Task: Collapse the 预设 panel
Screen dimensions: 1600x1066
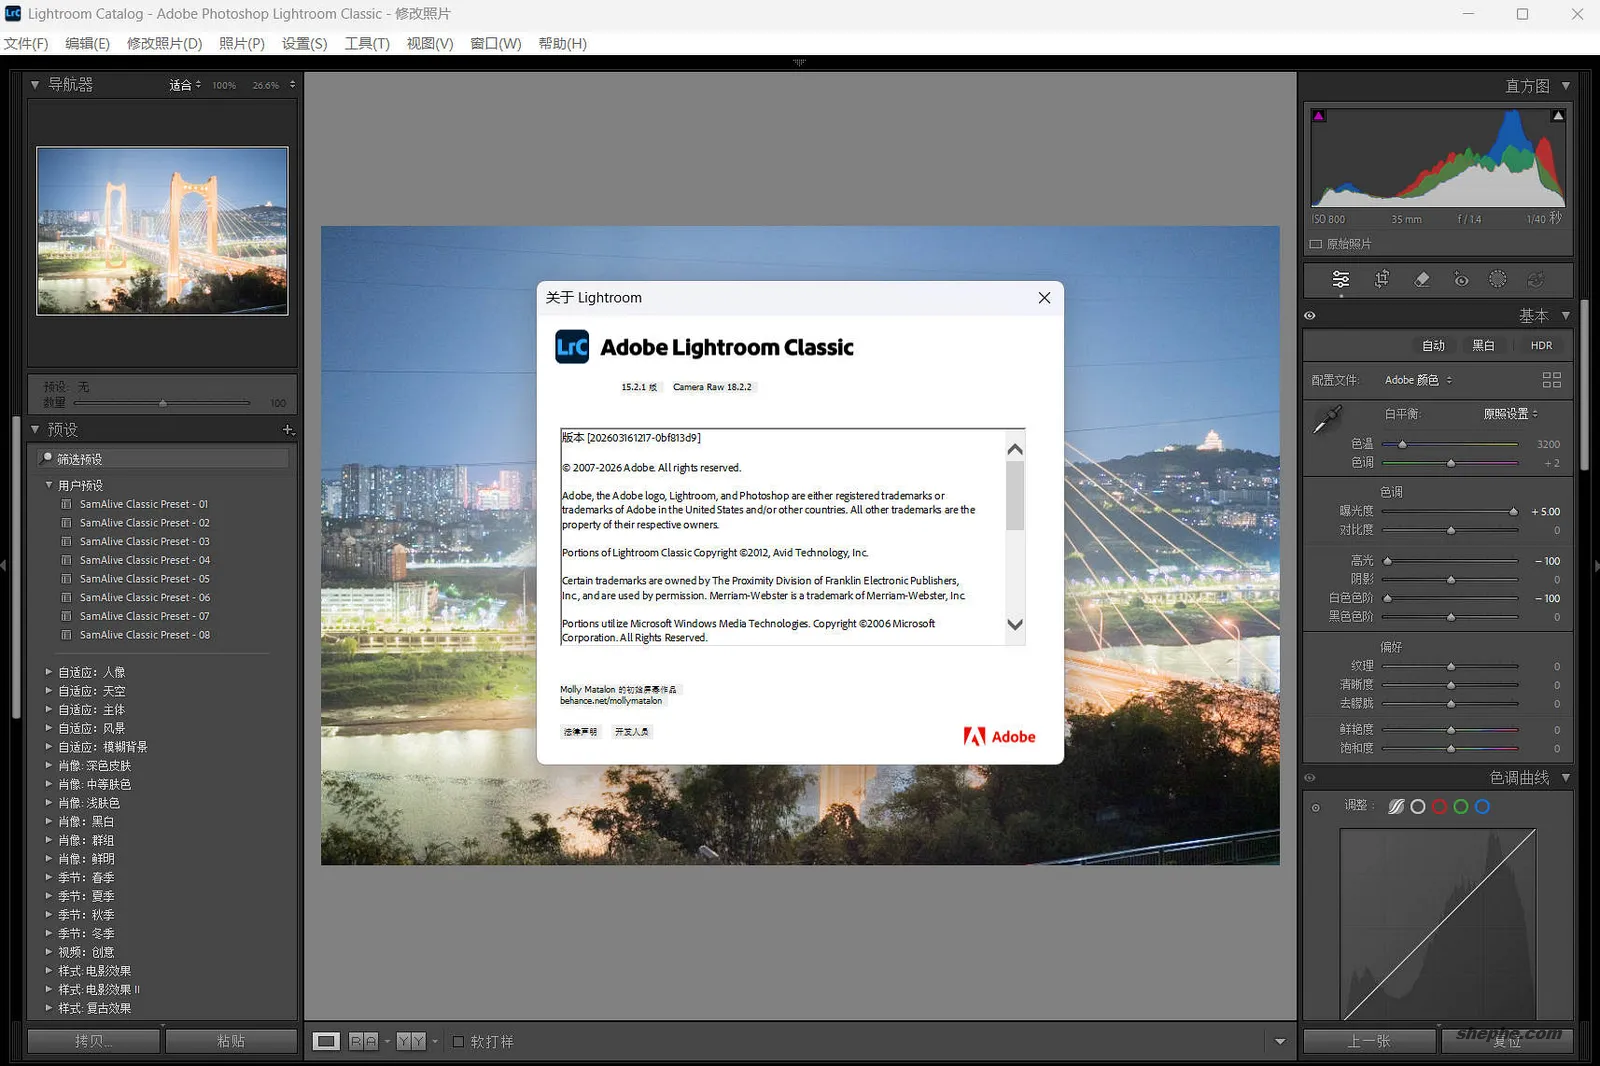Action: point(36,429)
